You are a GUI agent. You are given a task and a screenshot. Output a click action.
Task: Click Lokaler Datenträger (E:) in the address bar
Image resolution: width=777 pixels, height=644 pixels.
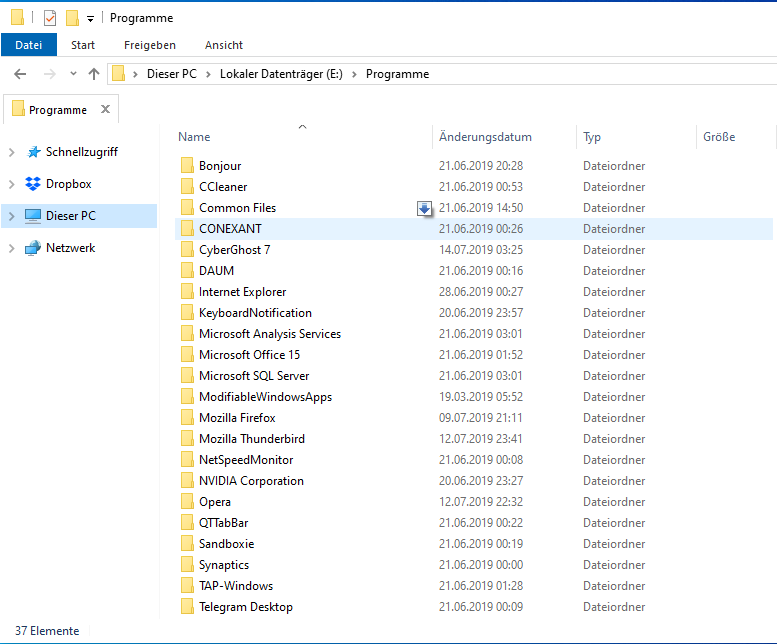pyautogui.click(x=281, y=74)
